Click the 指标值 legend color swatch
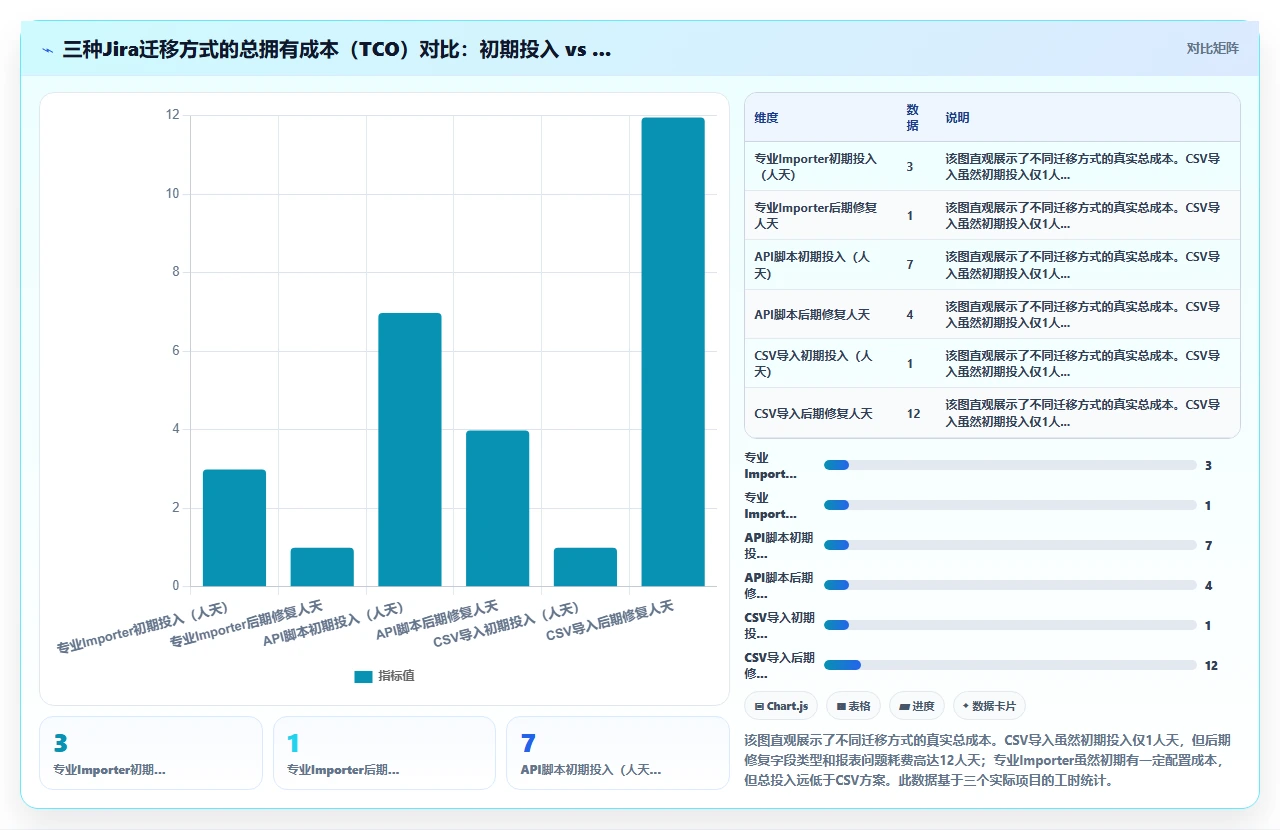 (363, 677)
